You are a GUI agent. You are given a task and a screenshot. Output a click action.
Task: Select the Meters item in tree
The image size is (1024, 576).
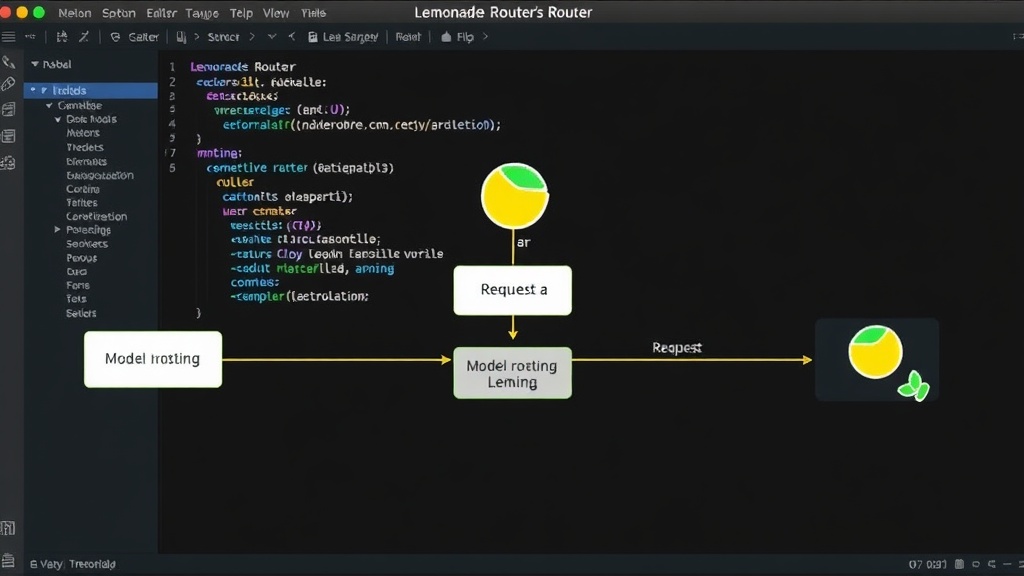pyautogui.click(x=83, y=133)
